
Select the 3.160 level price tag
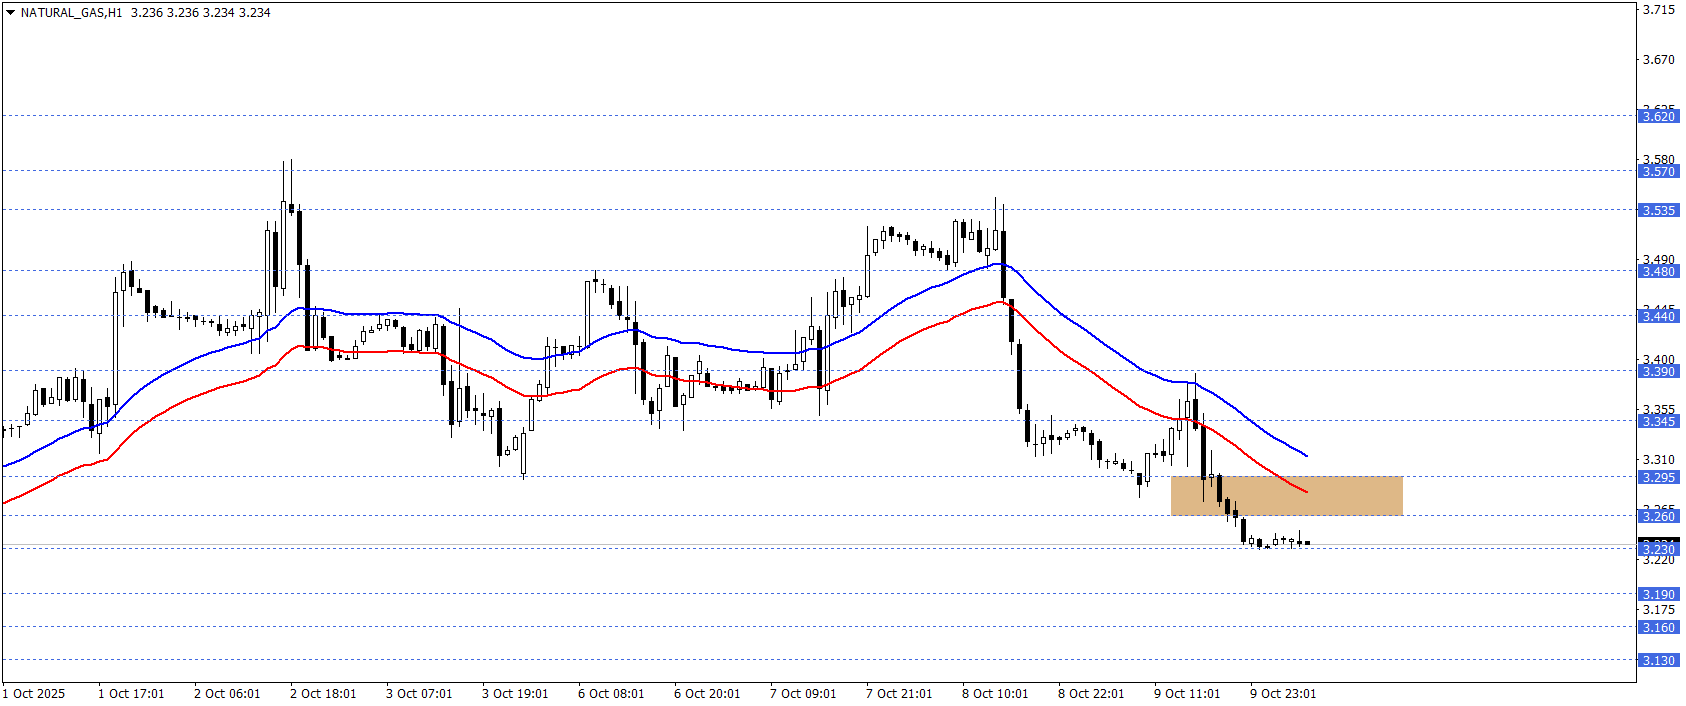pos(1658,628)
